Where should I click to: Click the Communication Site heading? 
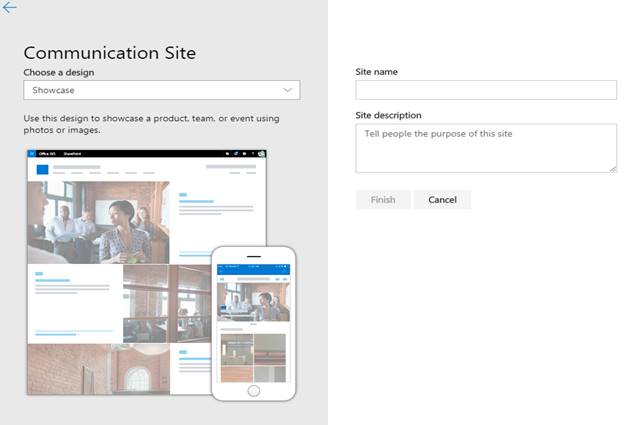coord(110,53)
